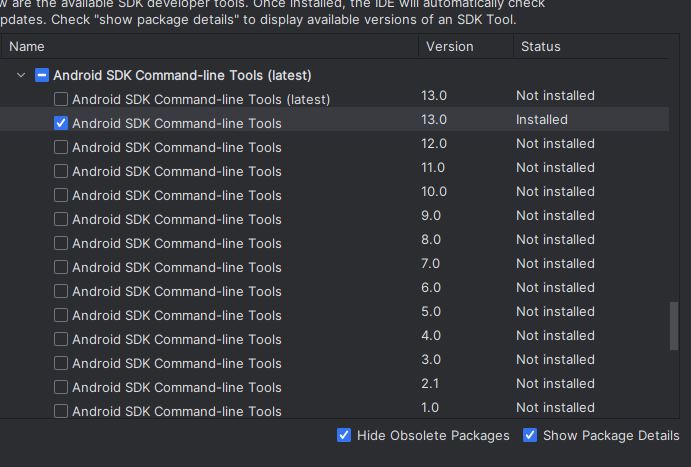Check Command-line Tools version 8.0
Screen dimensions: 691x467
[x=61, y=243]
